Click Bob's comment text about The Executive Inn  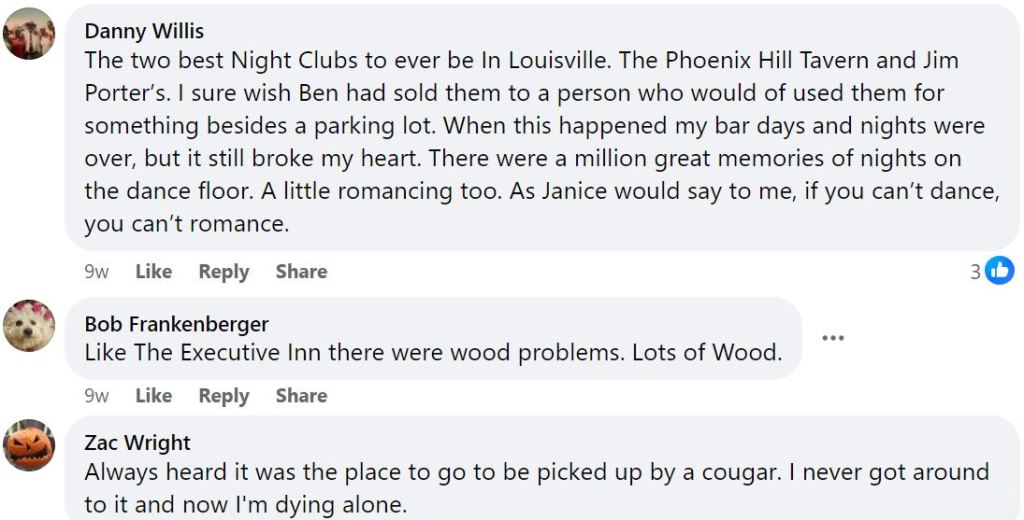click(432, 352)
